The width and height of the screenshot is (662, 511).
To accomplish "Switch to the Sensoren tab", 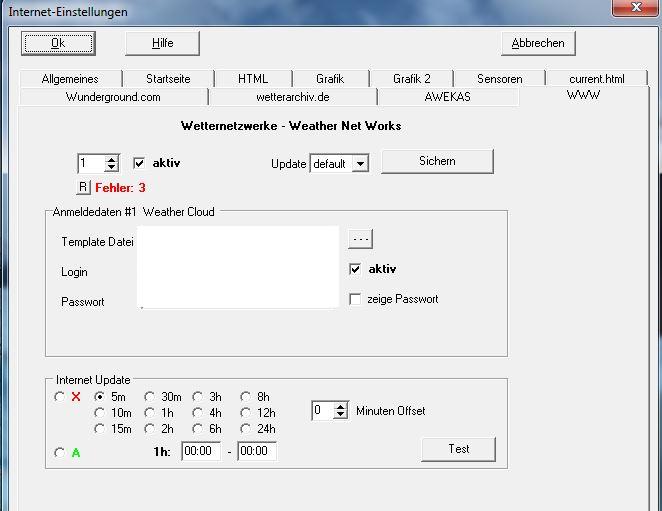I will [x=499, y=78].
